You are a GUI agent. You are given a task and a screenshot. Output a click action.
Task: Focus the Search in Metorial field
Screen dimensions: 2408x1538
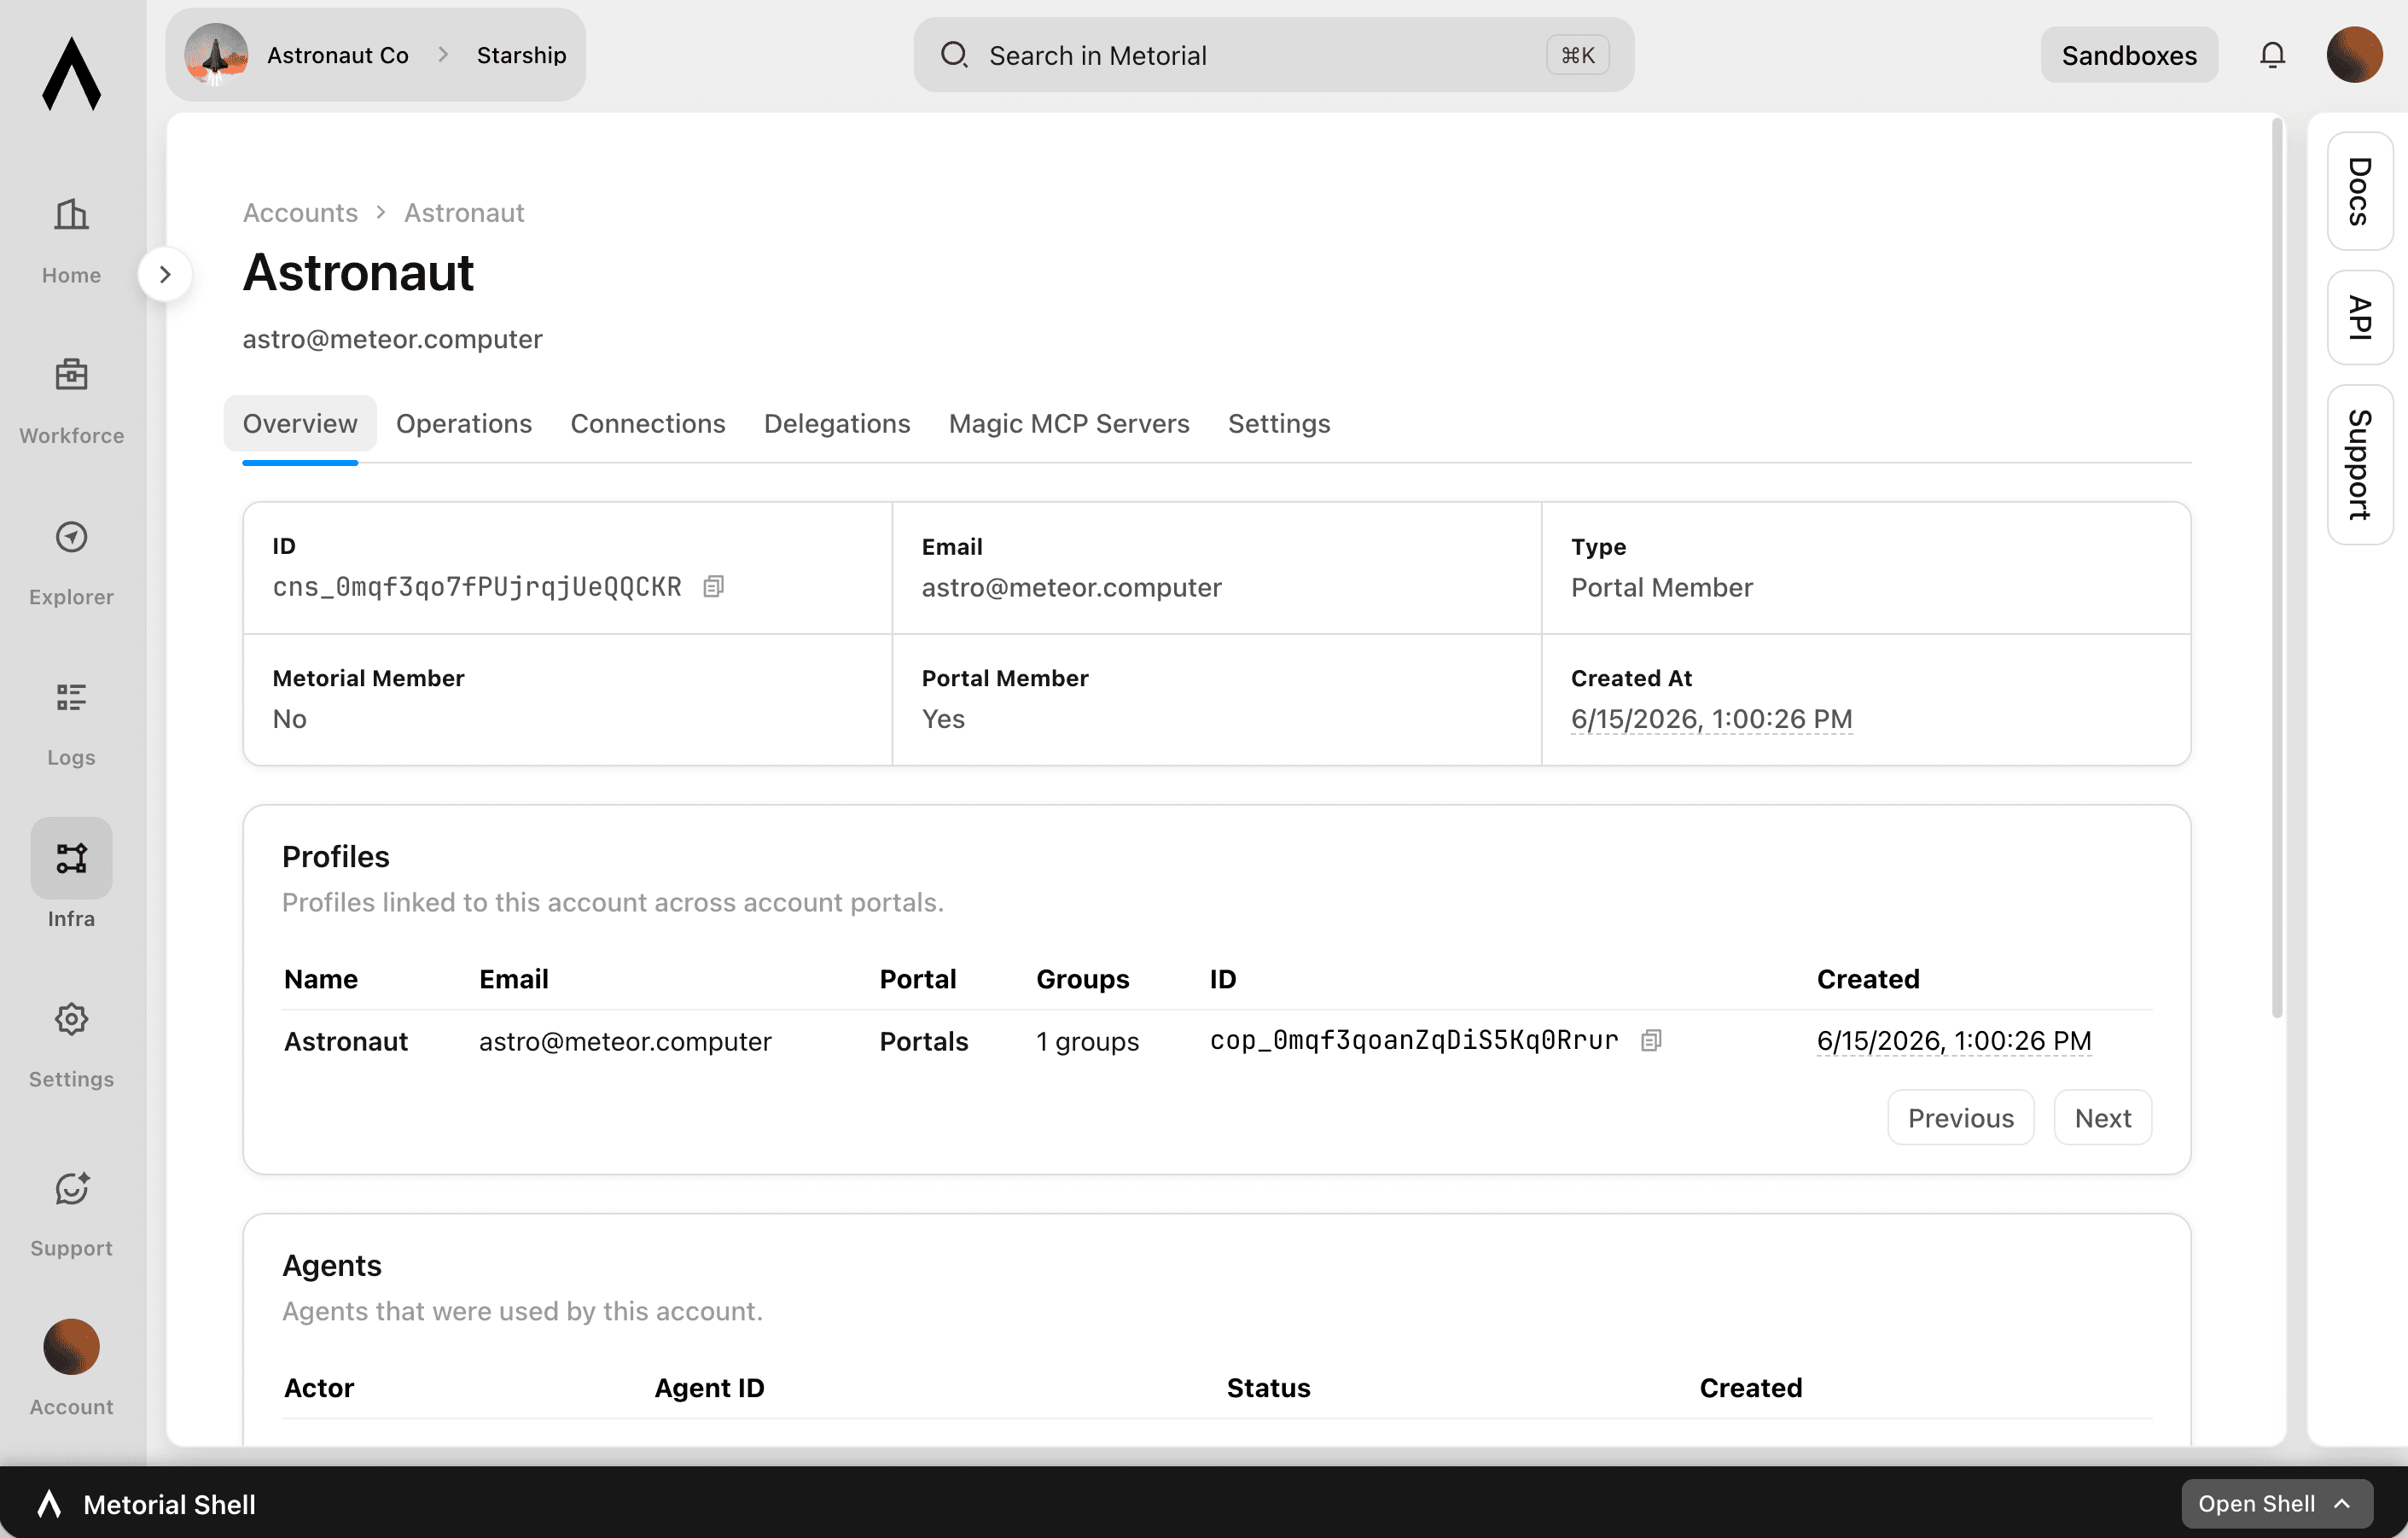(x=1273, y=55)
